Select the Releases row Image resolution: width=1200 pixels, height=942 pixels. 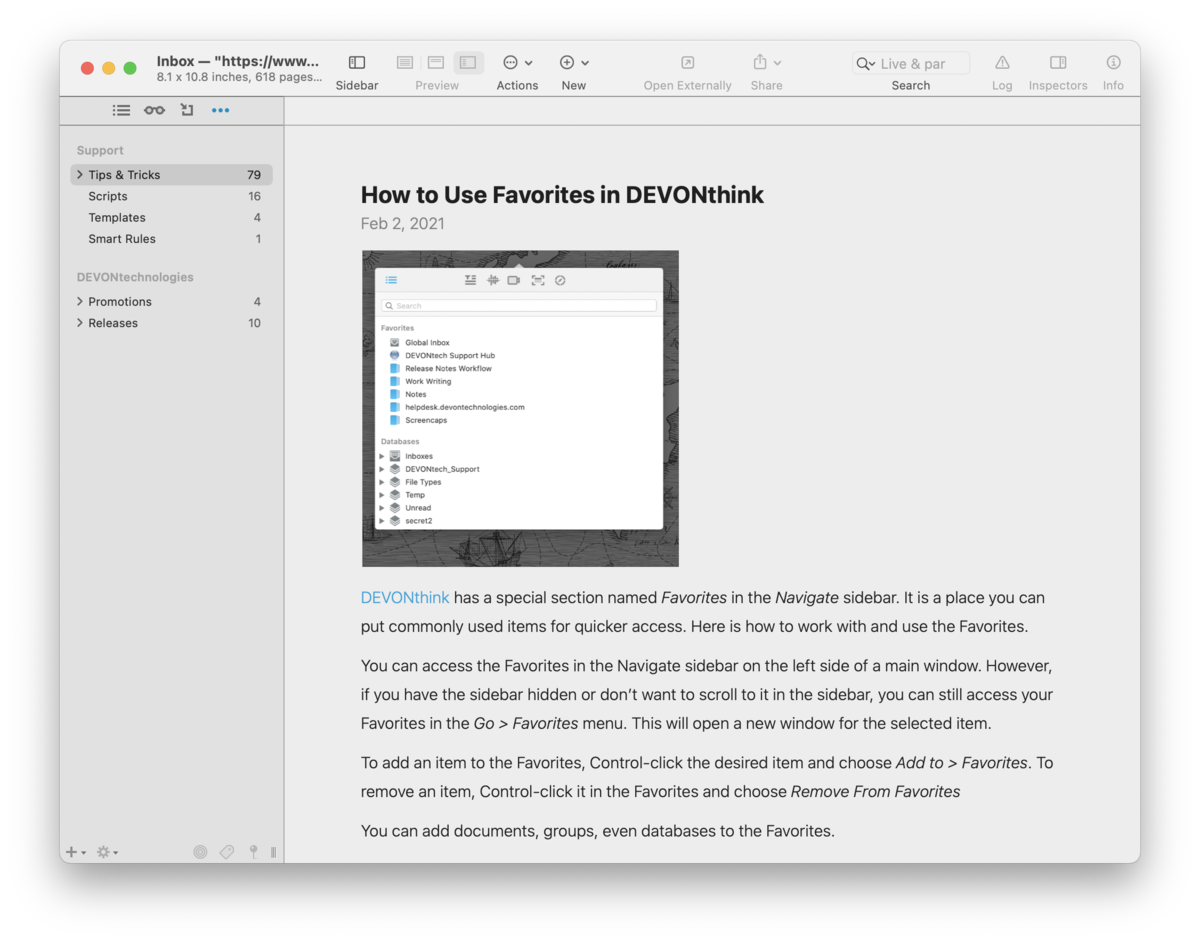click(171, 323)
